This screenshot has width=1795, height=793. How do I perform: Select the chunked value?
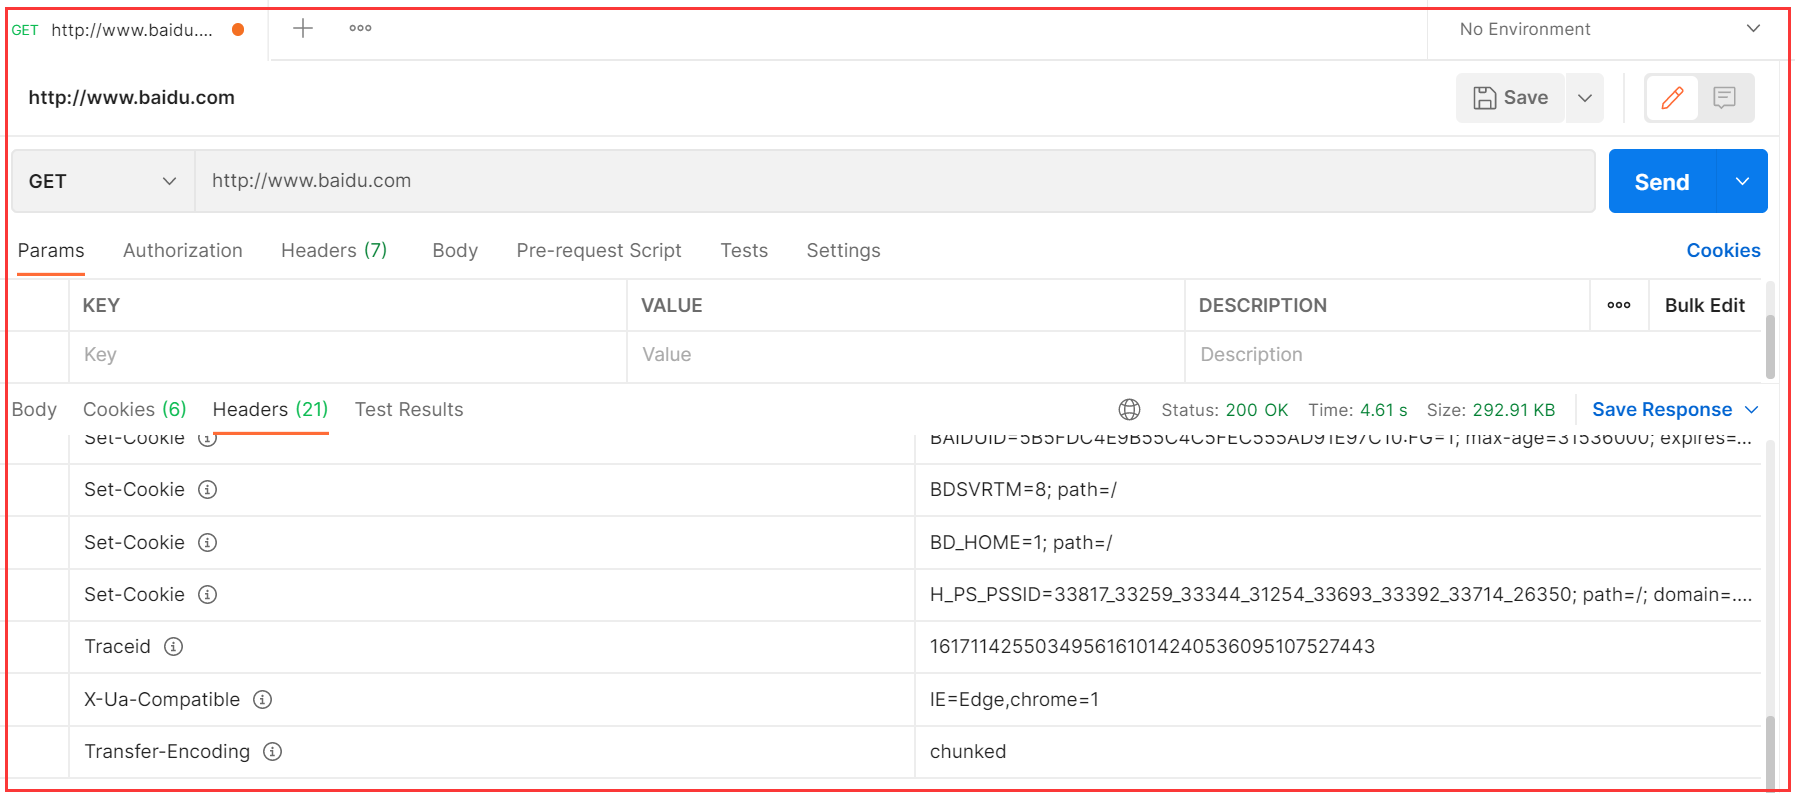click(968, 751)
